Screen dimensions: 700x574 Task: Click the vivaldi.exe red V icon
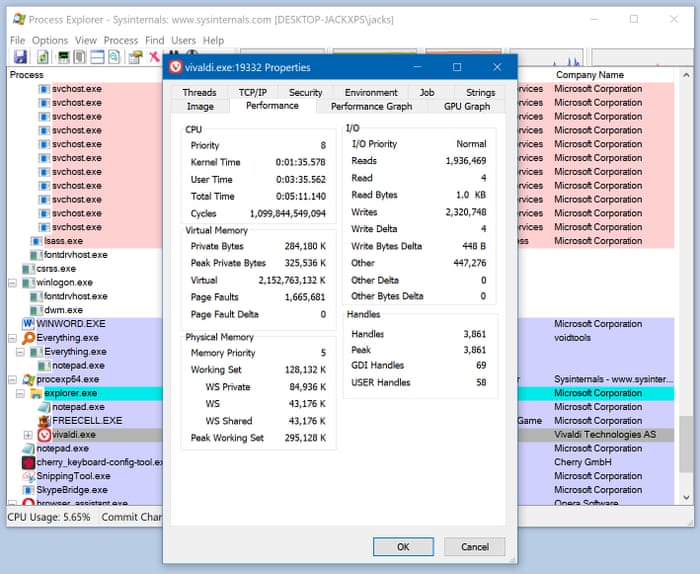[x=44, y=435]
